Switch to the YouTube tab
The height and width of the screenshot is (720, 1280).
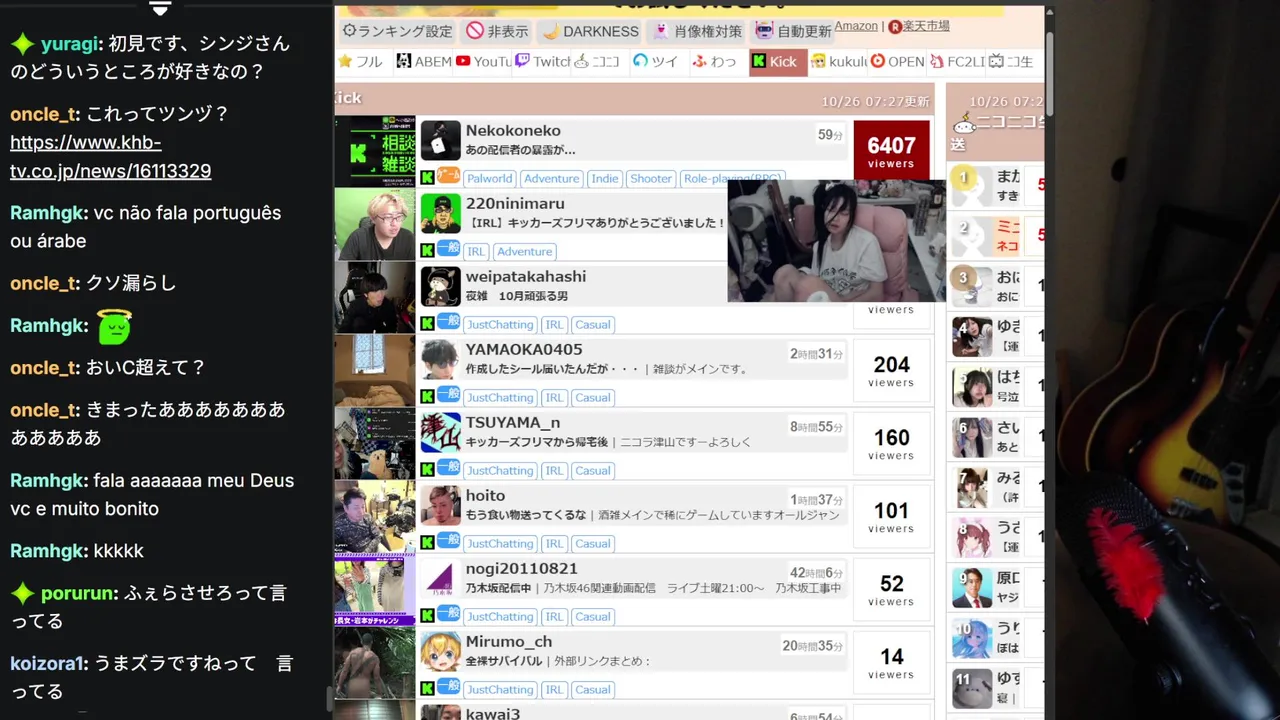[x=483, y=61]
